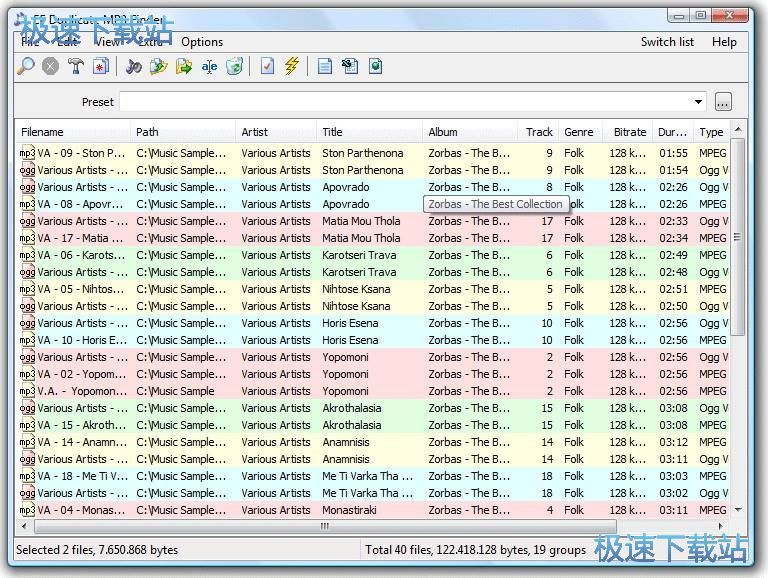The height and width of the screenshot is (578, 768).
Task: Click the gray stop scan icon
Action: coord(51,67)
